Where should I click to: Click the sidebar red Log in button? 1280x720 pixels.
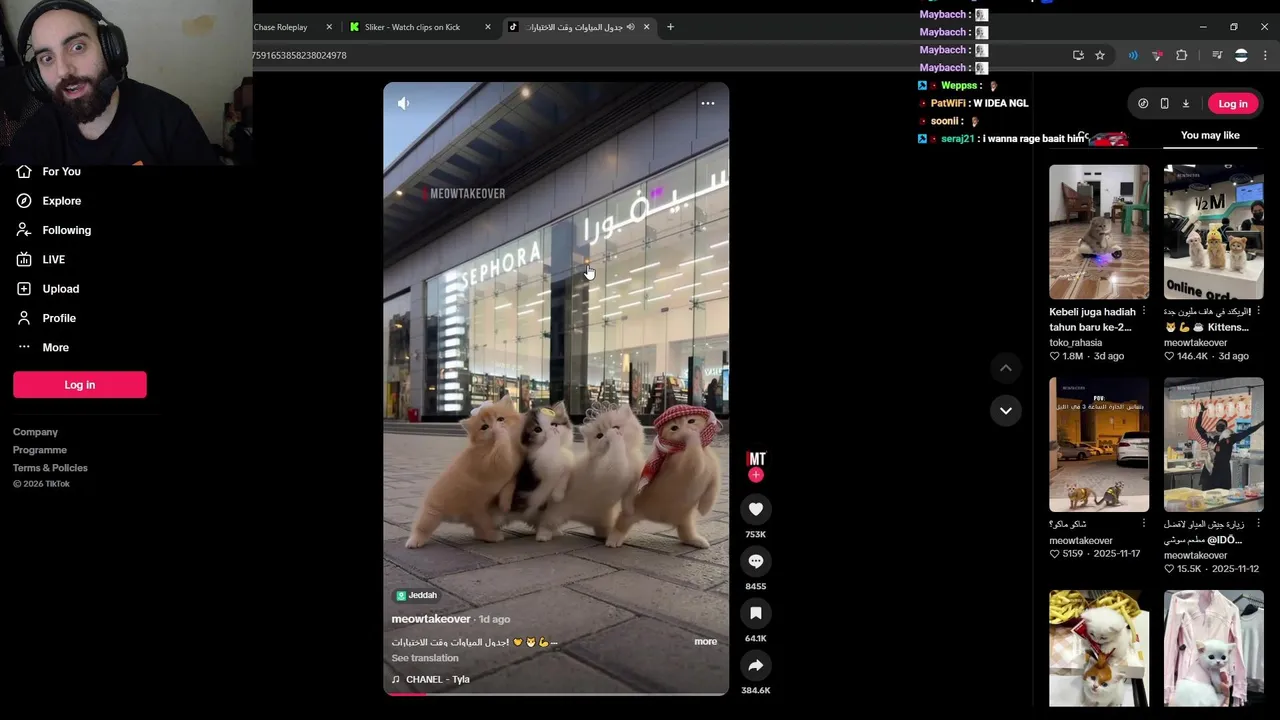[80, 385]
